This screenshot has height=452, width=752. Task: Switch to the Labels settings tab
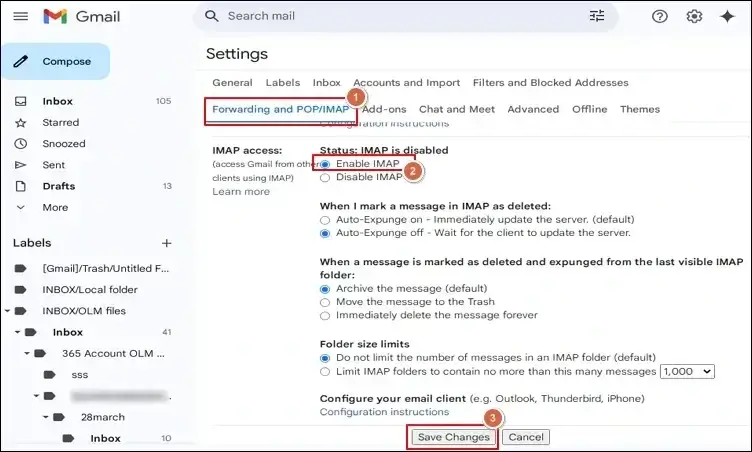point(282,83)
